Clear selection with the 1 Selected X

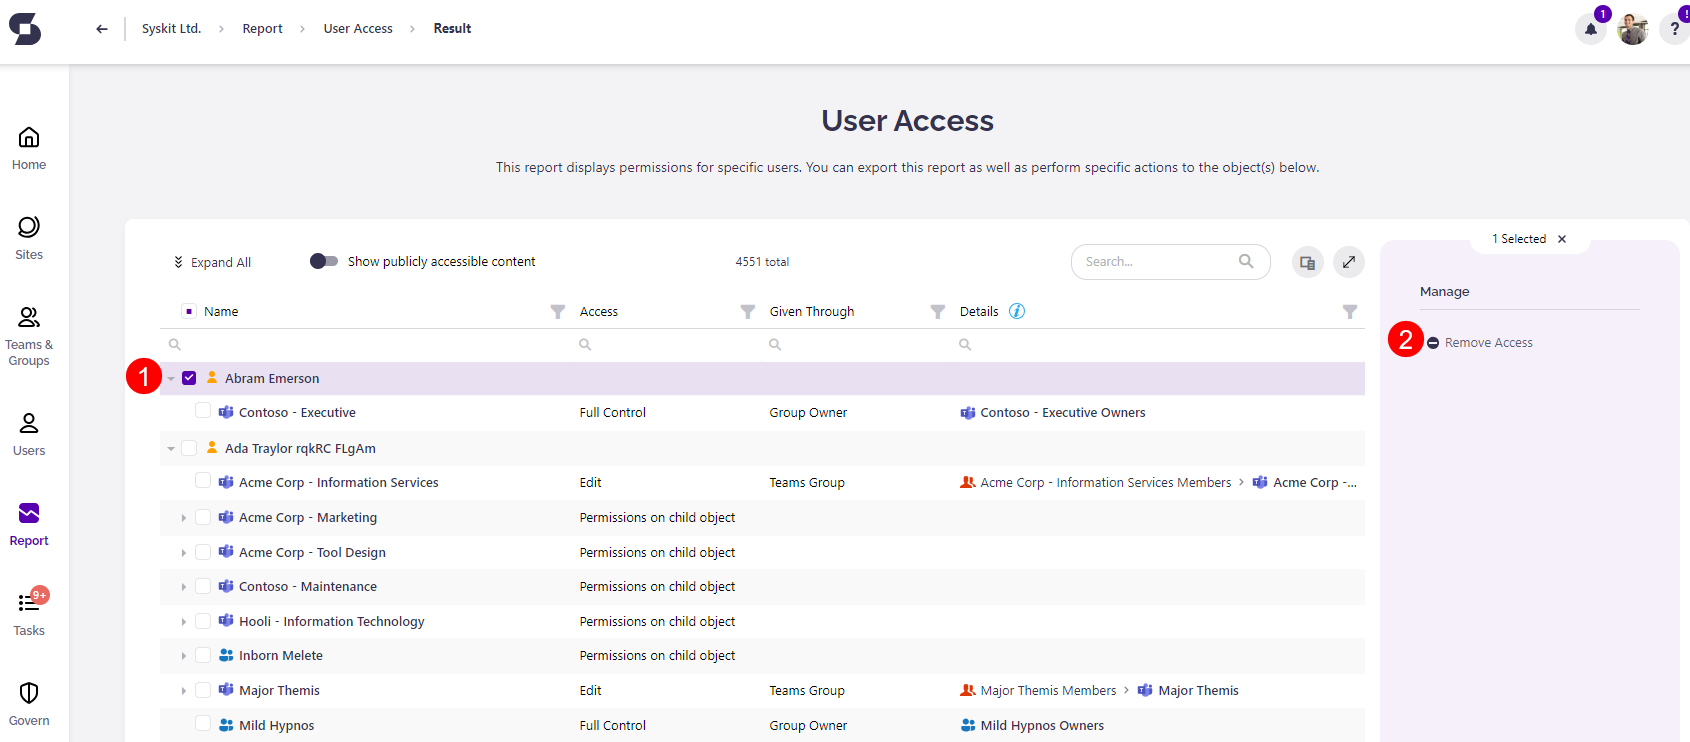click(x=1562, y=239)
